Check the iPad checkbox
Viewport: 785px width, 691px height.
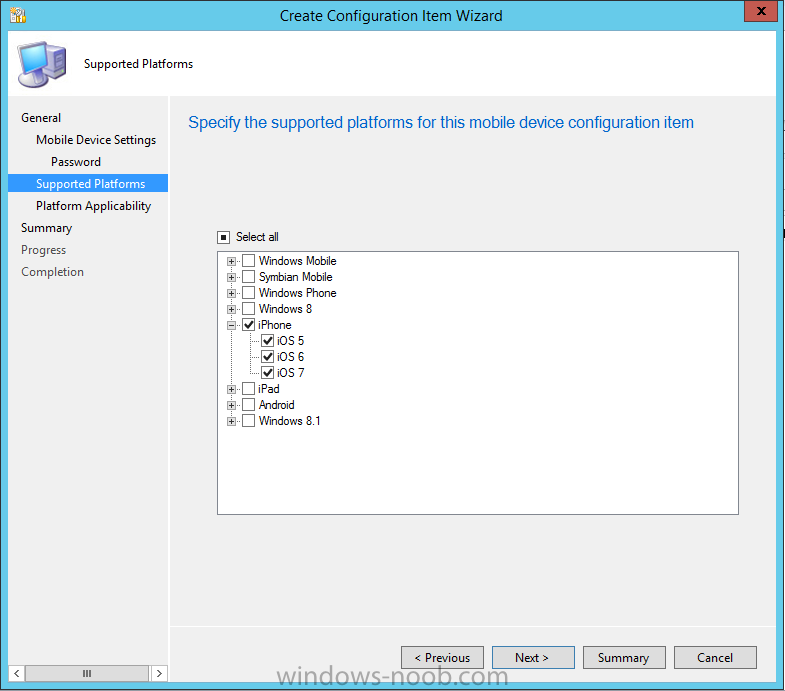point(248,389)
